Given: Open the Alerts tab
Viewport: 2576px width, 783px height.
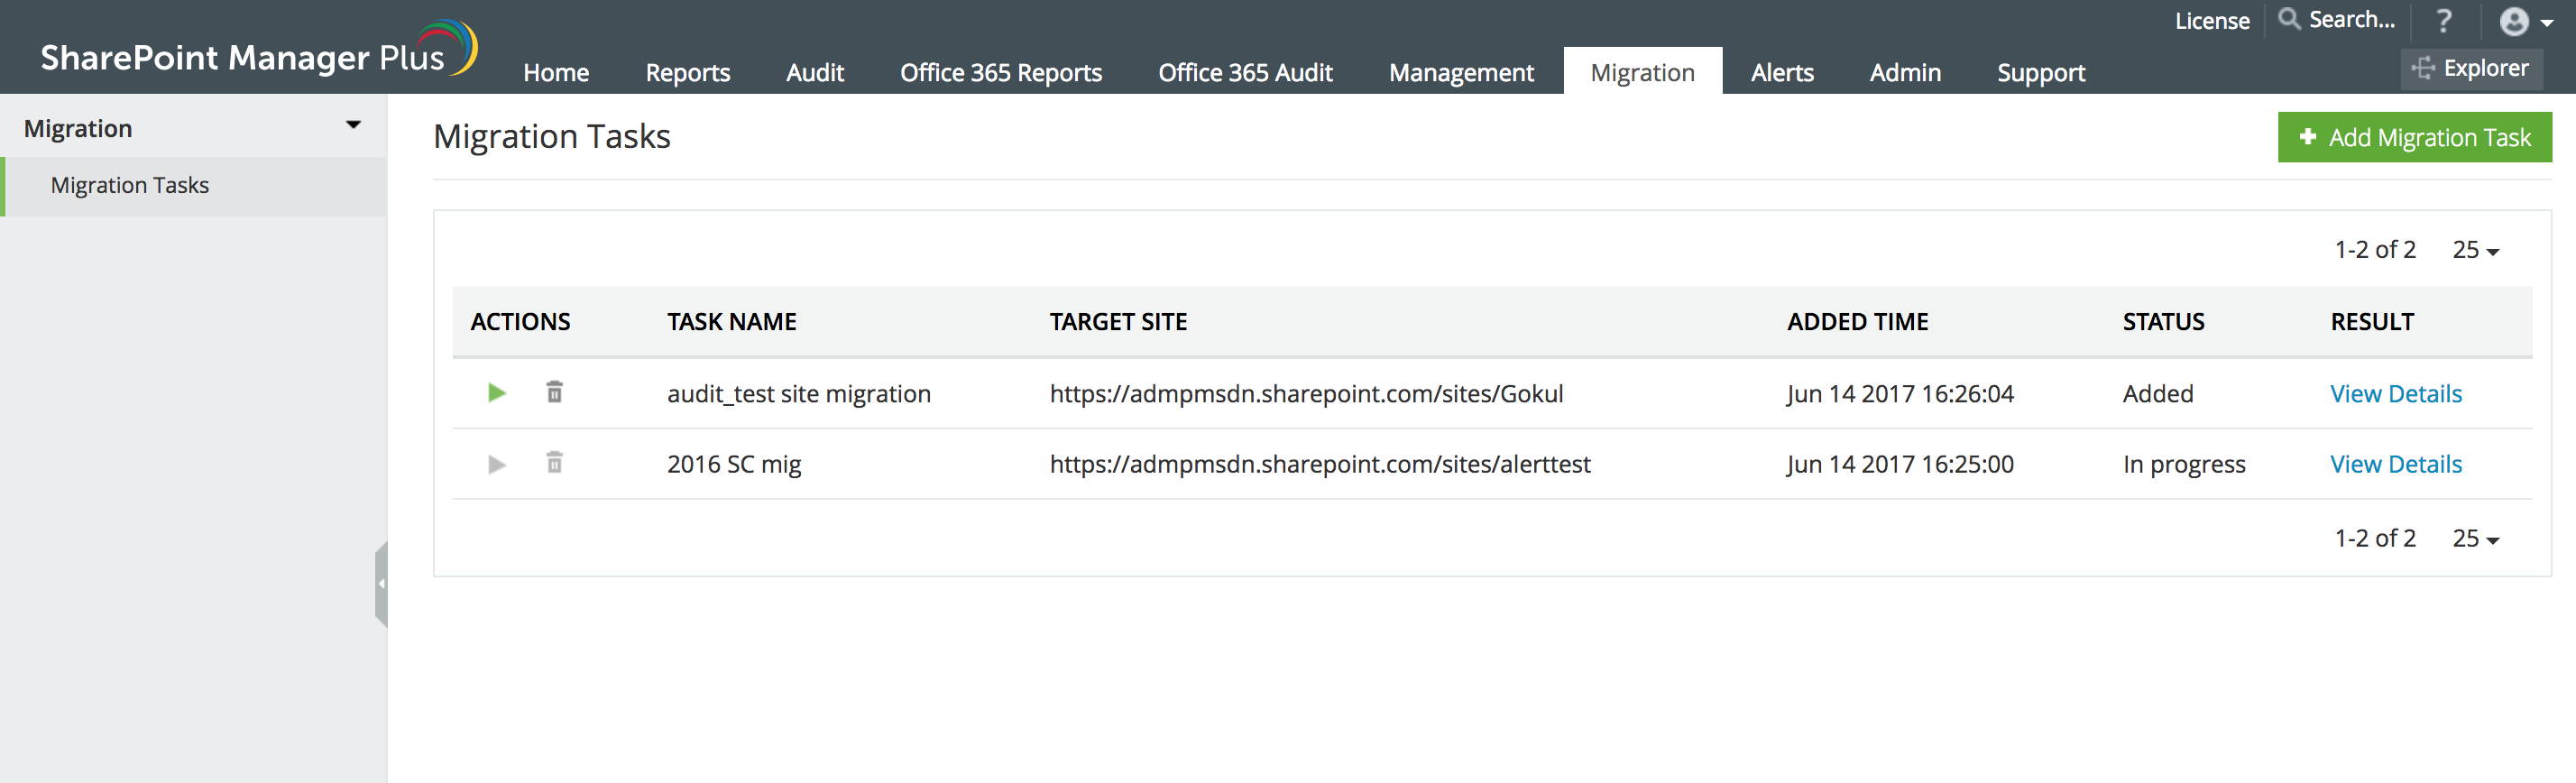Looking at the screenshot, I should click(x=1781, y=73).
